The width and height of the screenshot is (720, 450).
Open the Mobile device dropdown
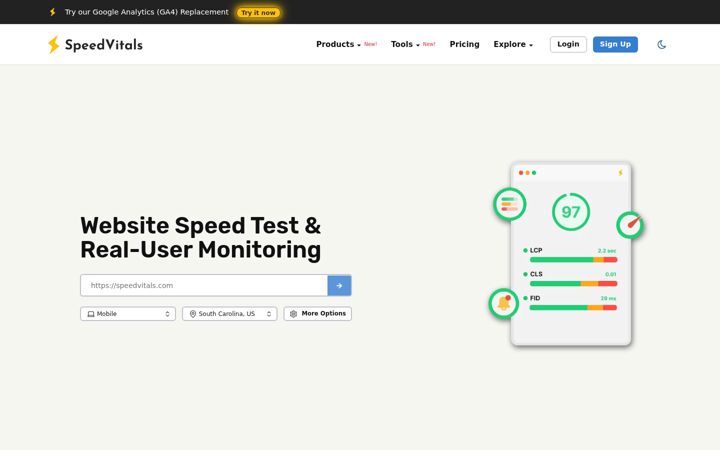tap(128, 314)
